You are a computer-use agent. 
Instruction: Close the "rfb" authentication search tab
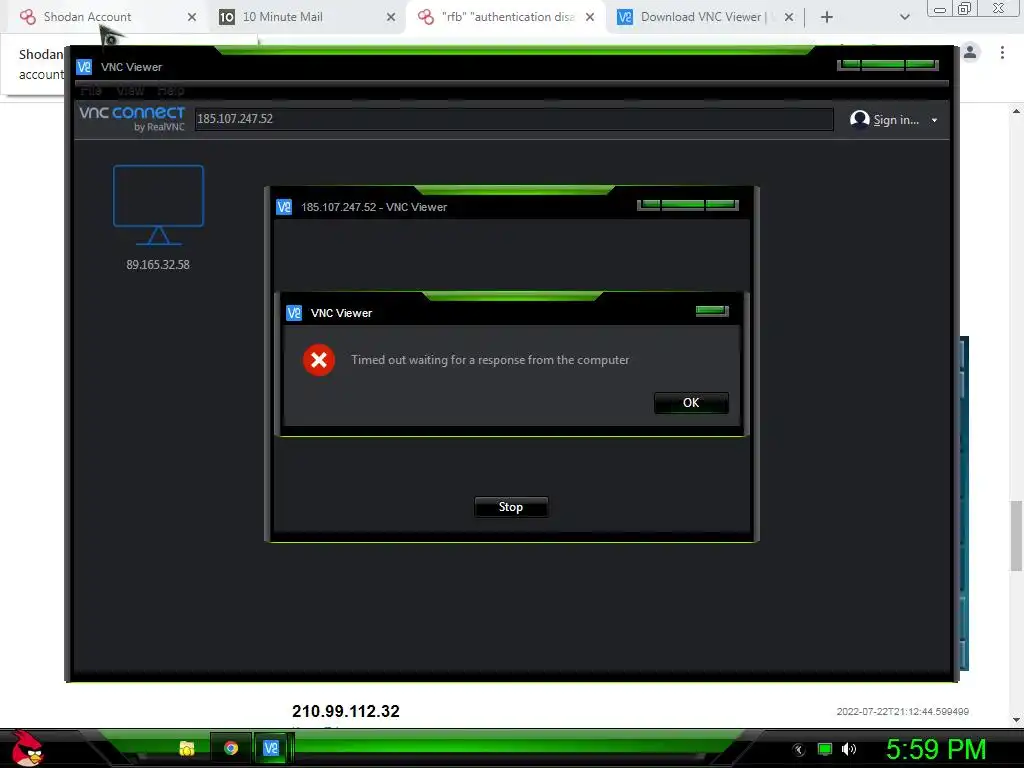click(590, 17)
